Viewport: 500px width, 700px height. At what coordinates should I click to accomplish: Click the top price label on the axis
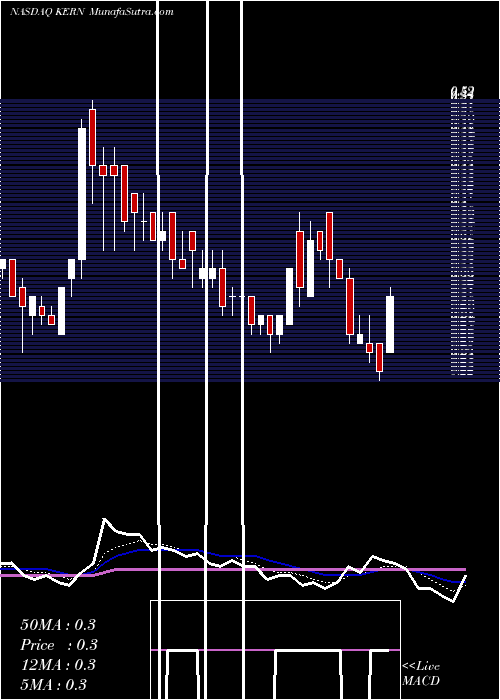click(462, 92)
